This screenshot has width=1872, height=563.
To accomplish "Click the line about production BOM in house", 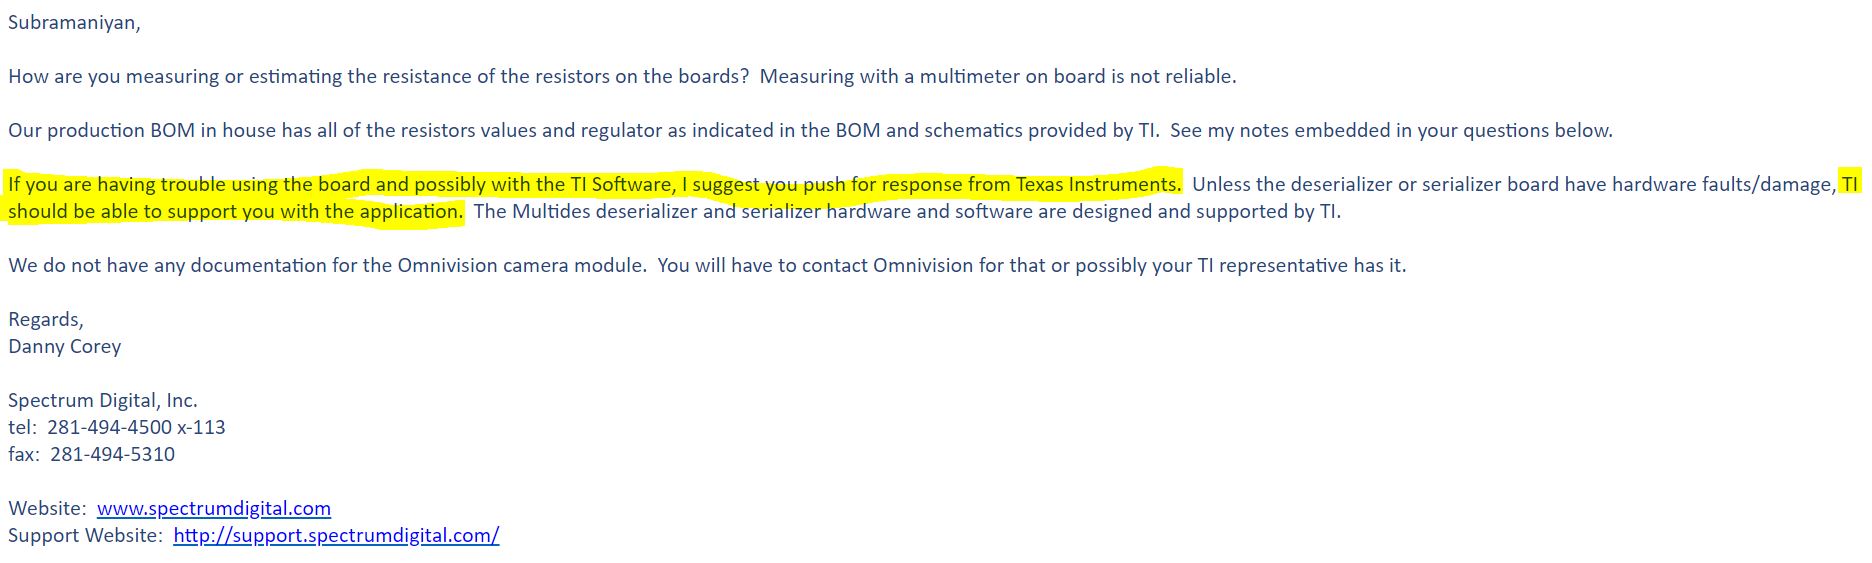I will [x=583, y=130].
